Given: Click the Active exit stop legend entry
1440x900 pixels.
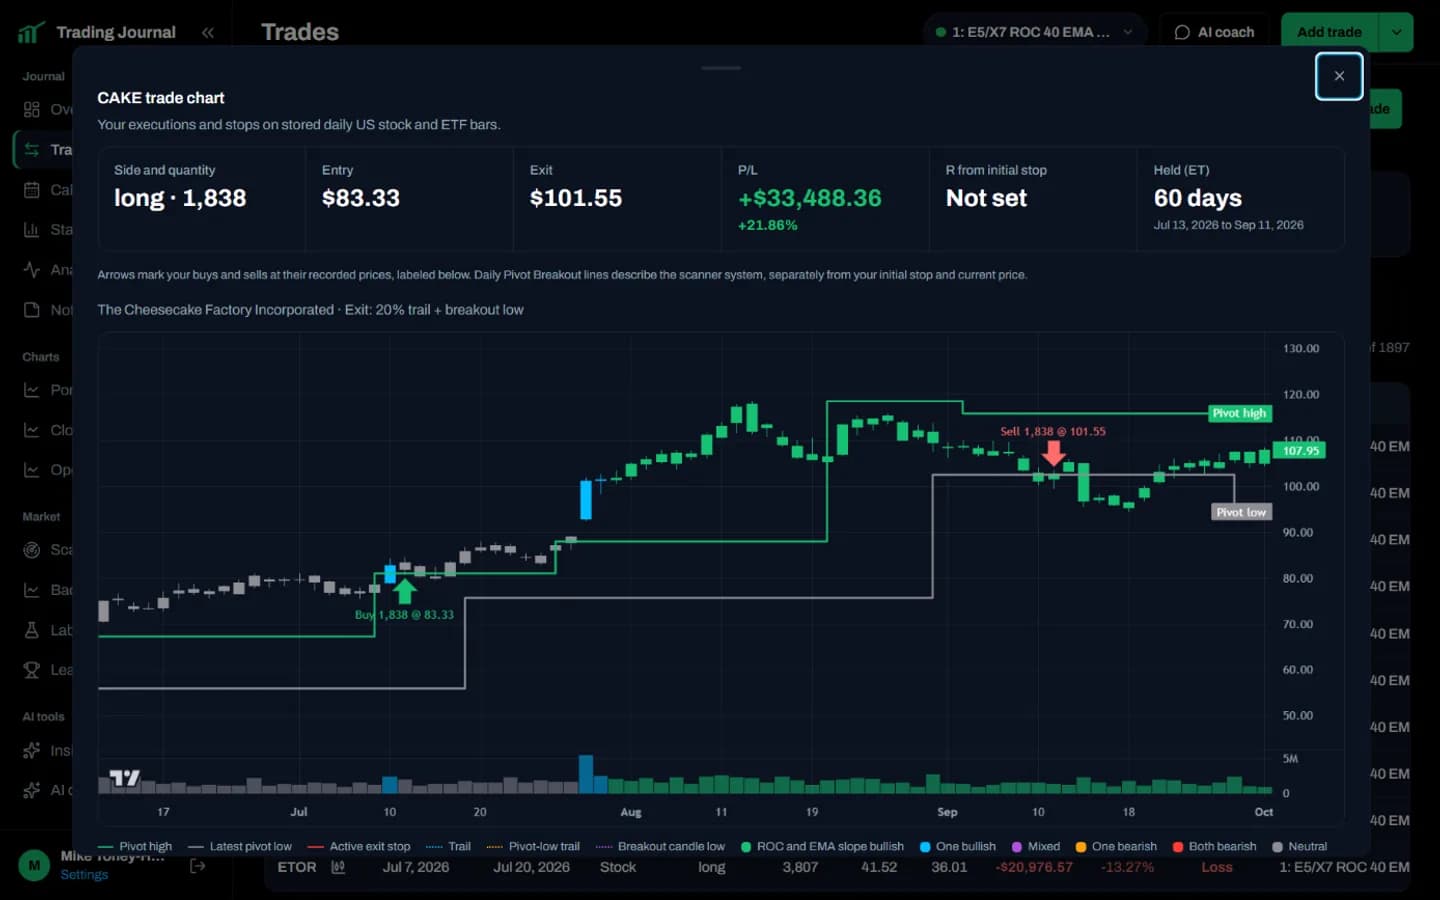Looking at the screenshot, I should pos(359,847).
